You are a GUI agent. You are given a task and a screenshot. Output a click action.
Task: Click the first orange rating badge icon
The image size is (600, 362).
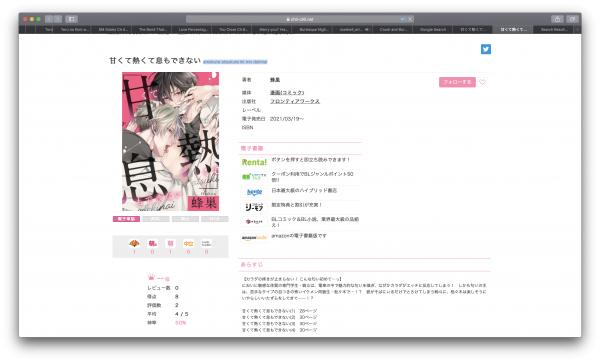(134, 243)
